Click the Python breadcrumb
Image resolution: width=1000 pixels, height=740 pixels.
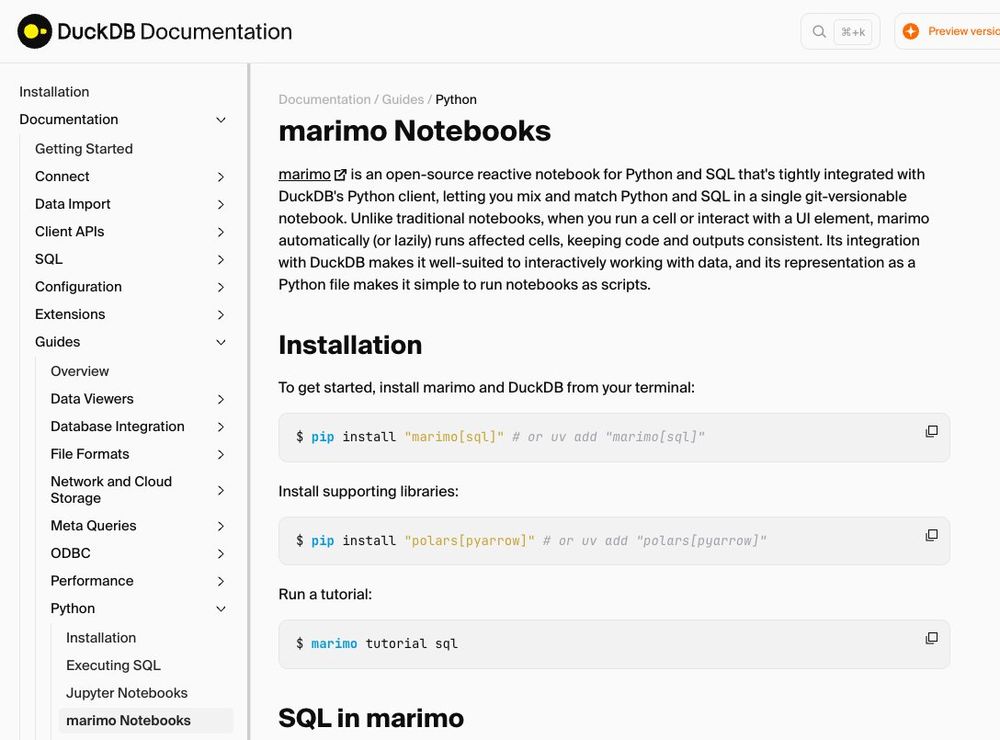(456, 100)
